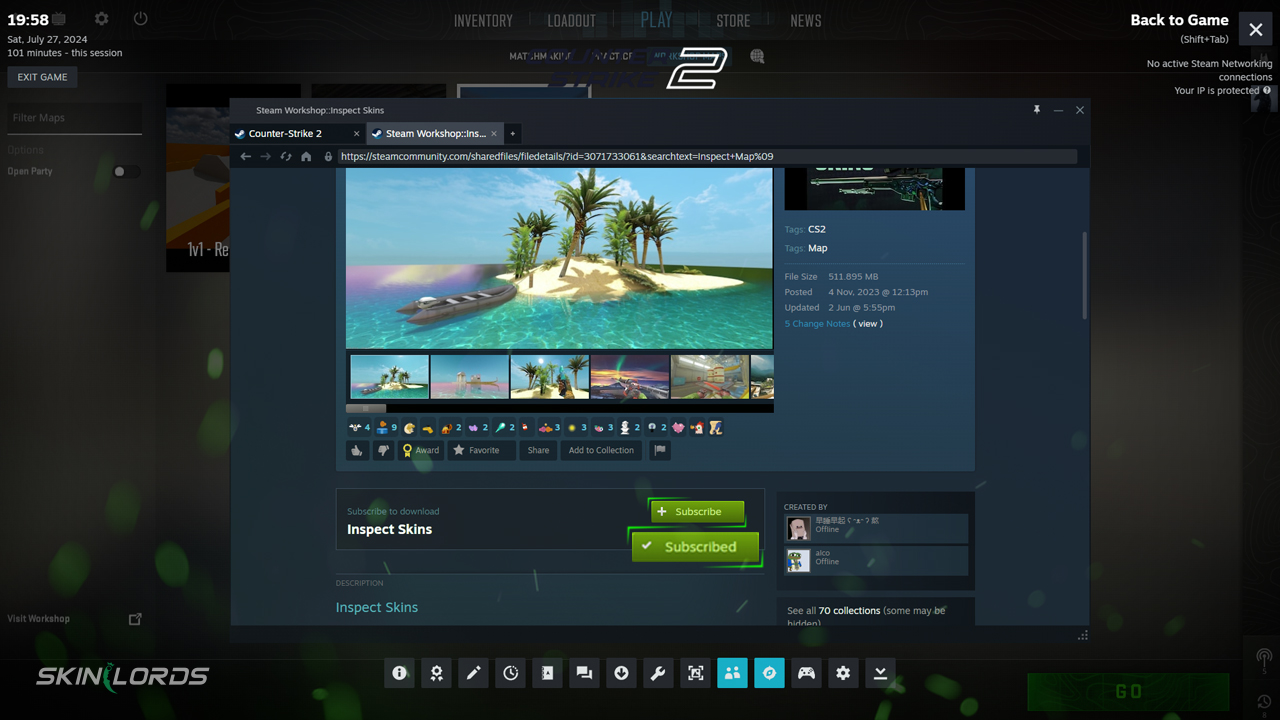Open the discussions chat bubbles icon
1280x720 pixels.
point(584,673)
